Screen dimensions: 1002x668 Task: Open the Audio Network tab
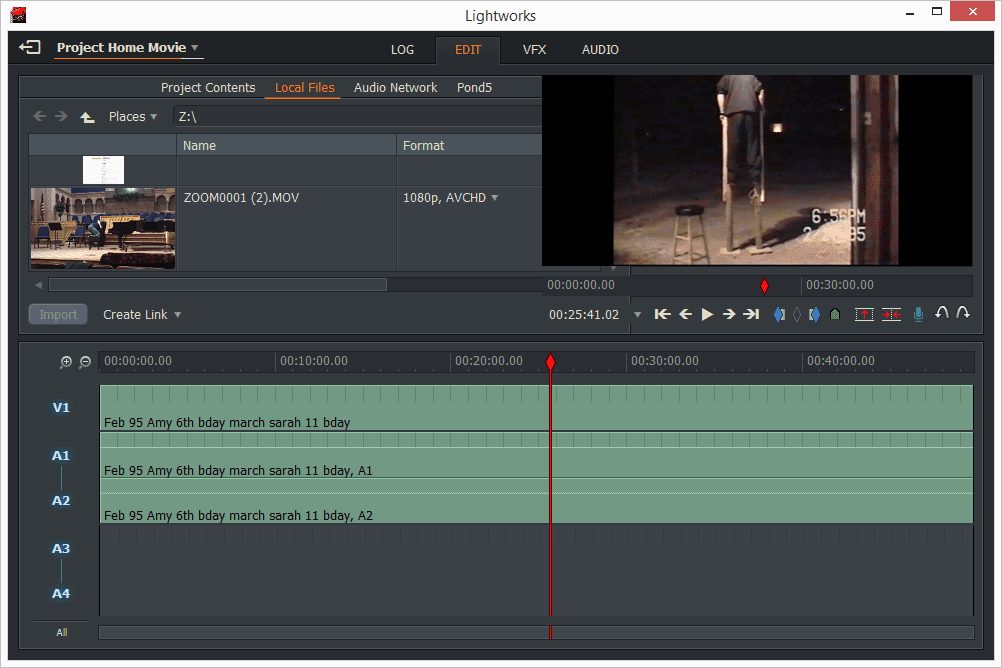[x=395, y=87]
